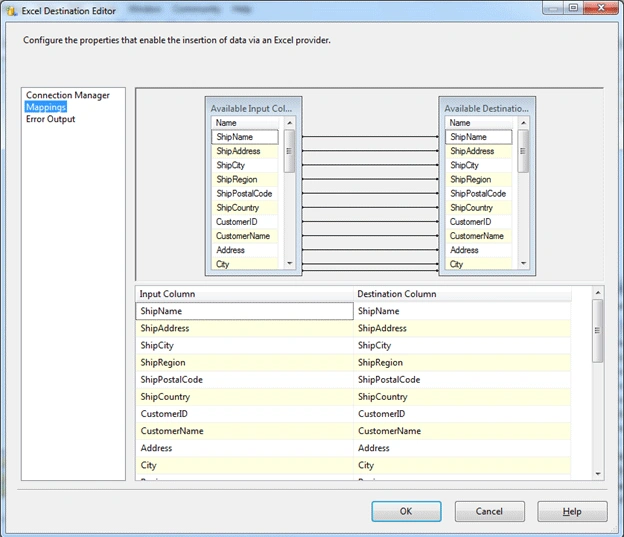Screen dimensions: 624x537
Task: Open Help for this editor
Action: [x=572, y=511]
